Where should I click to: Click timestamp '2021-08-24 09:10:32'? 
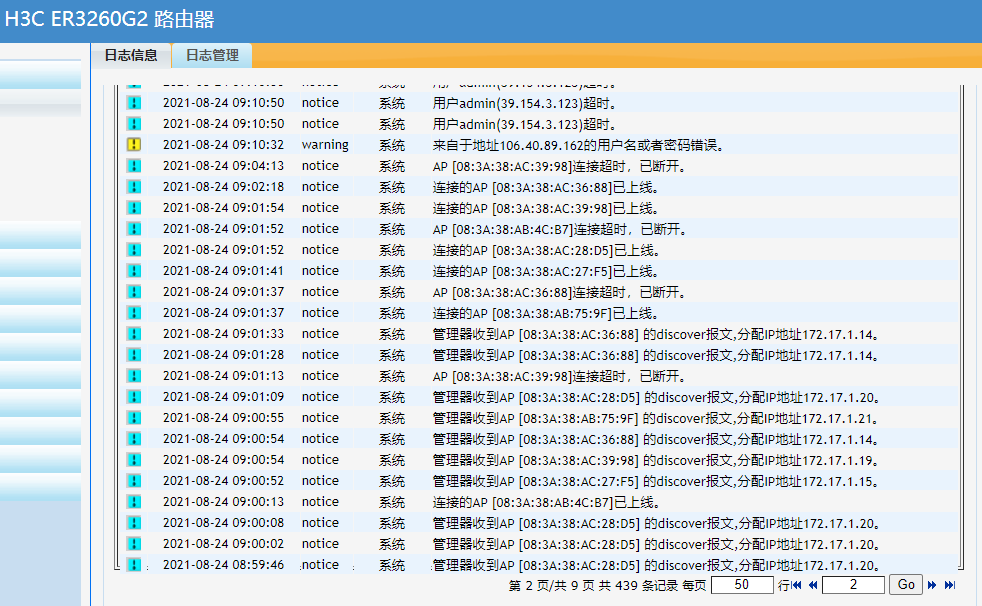coord(224,145)
